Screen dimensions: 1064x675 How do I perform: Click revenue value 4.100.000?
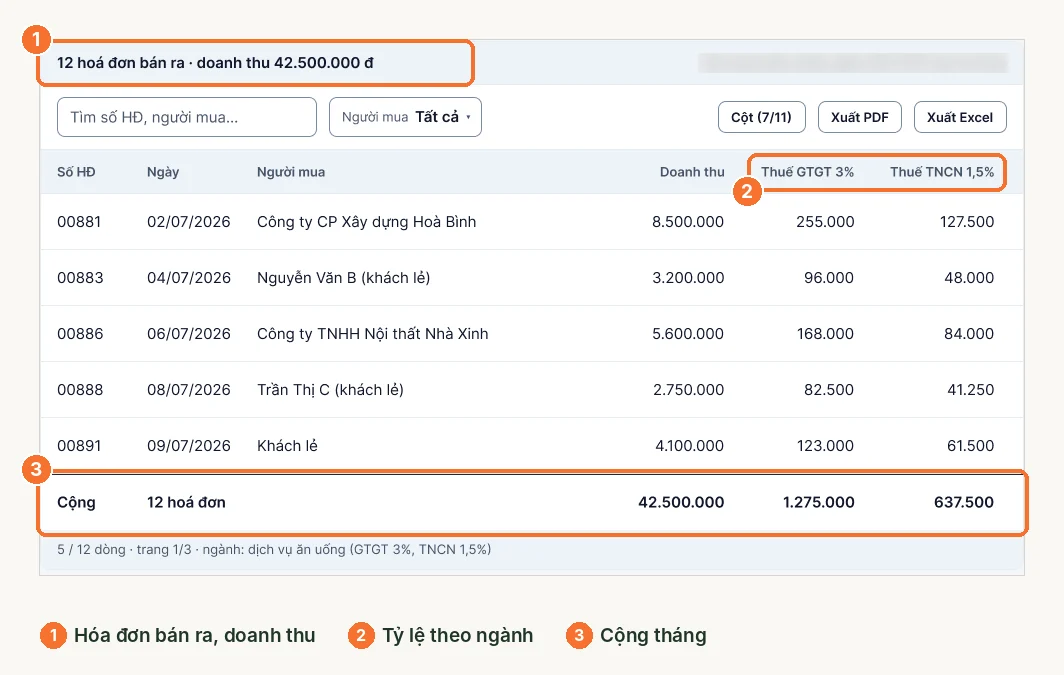pos(689,446)
